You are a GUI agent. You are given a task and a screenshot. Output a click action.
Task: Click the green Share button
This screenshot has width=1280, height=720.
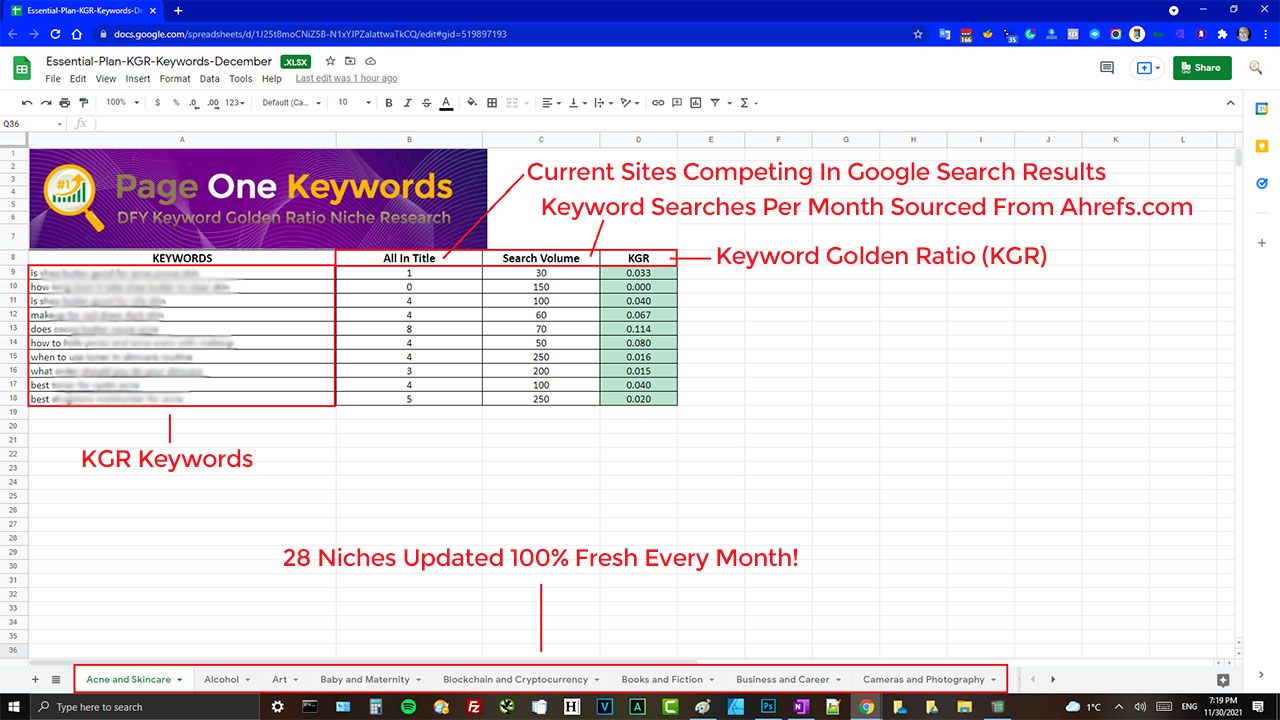(x=1202, y=68)
